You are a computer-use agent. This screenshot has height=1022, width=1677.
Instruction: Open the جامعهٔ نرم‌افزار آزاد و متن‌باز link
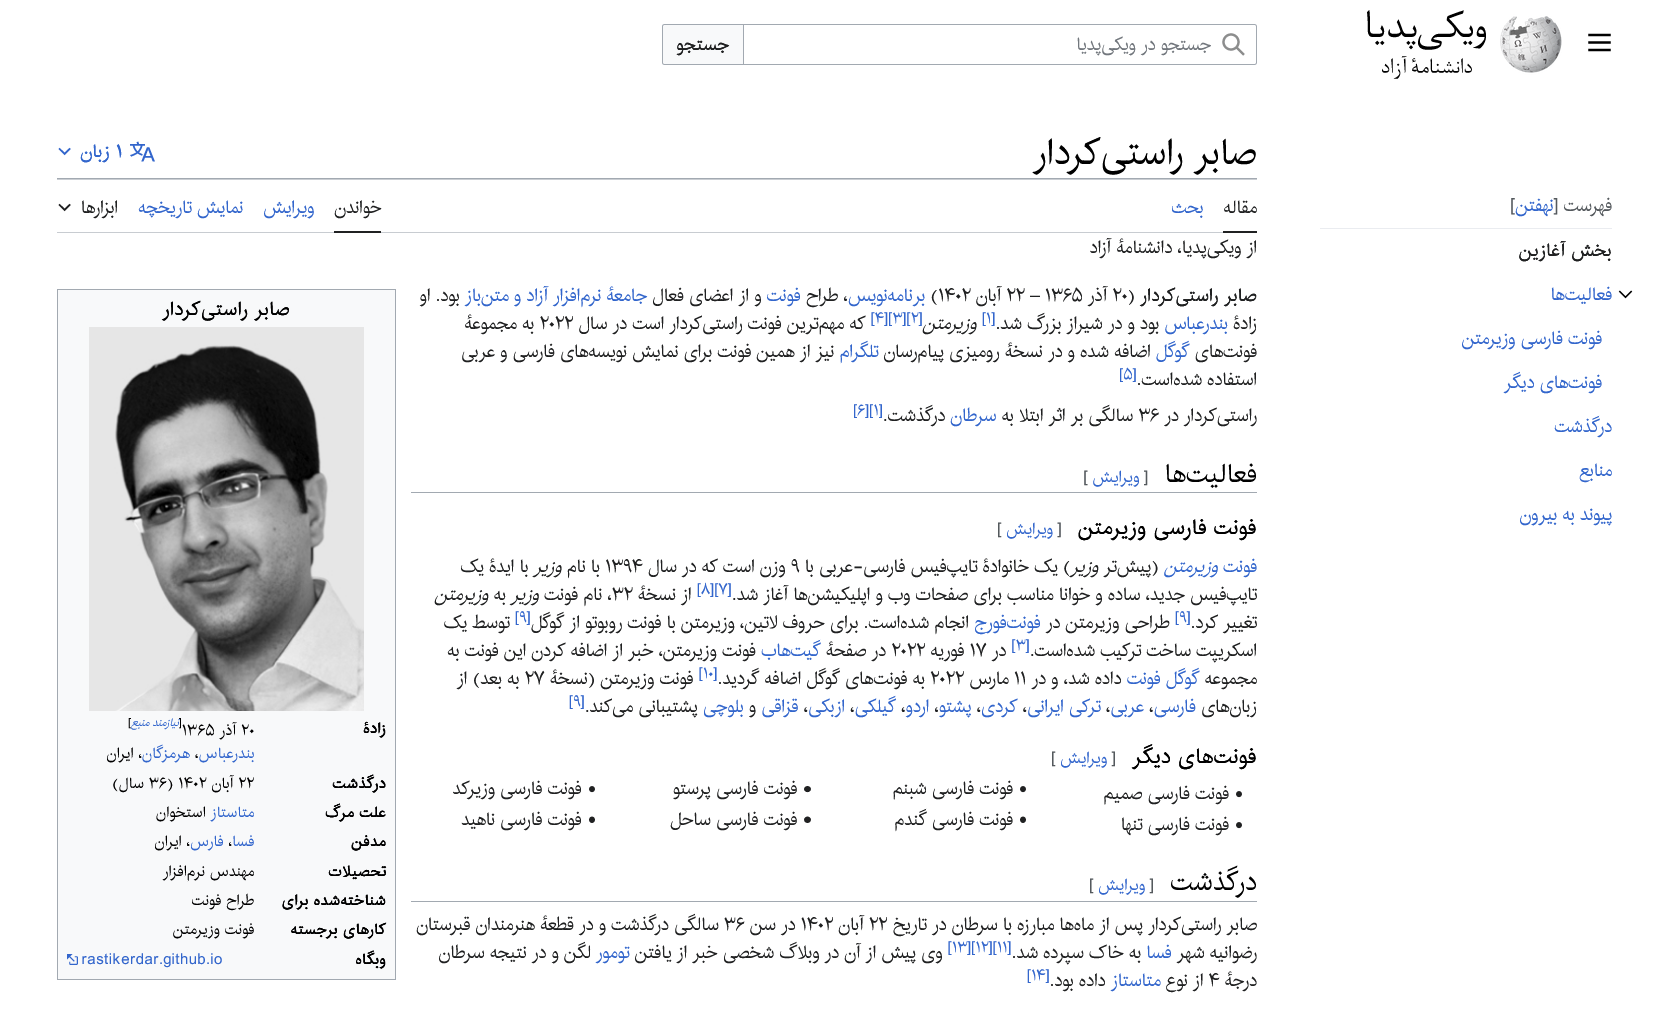pyautogui.click(x=556, y=296)
